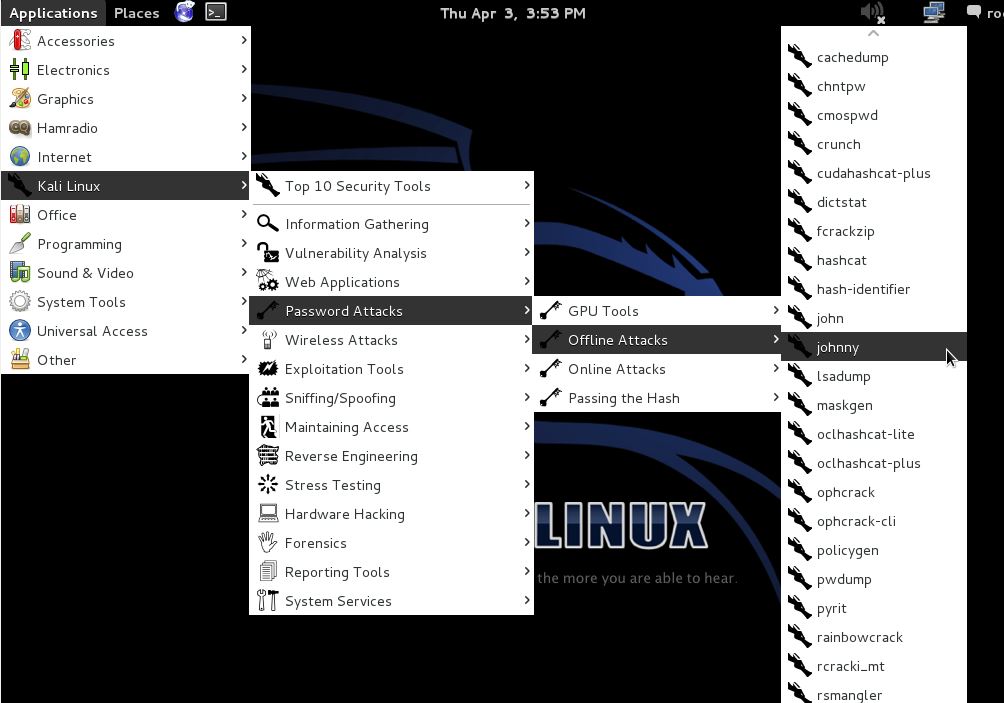
Task: Click the chat bubble icon in top panel
Action: 973,12
